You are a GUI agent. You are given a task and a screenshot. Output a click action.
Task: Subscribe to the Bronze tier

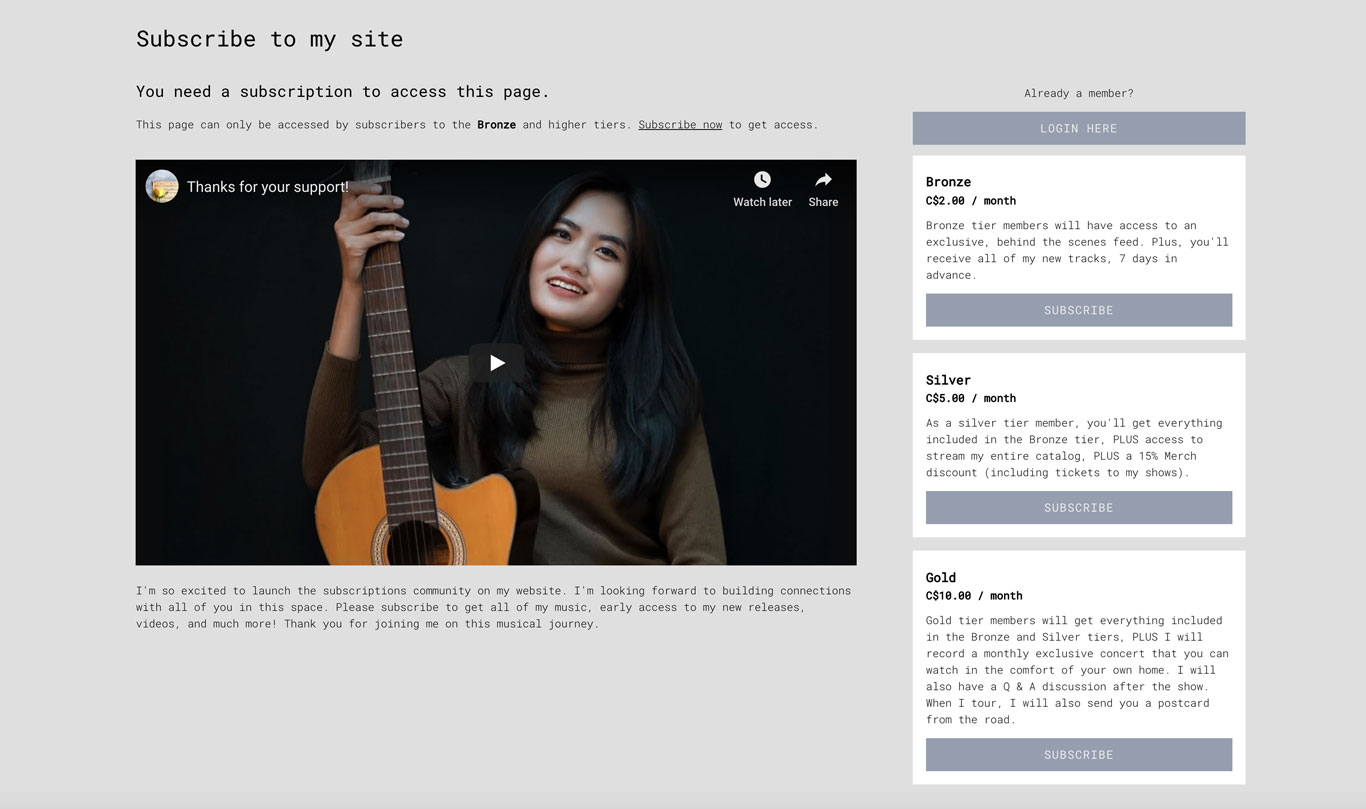1079,310
